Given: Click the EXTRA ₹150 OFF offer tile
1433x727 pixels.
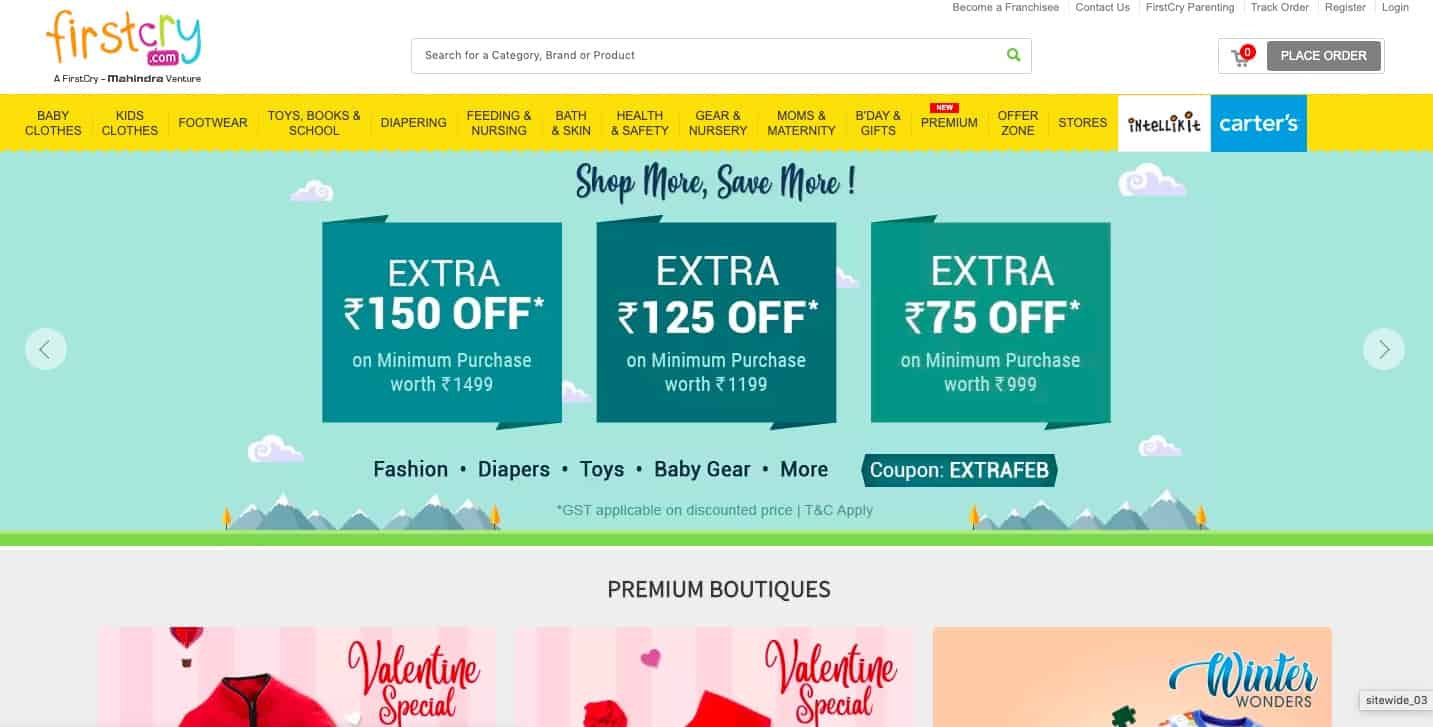Looking at the screenshot, I should click(x=442, y=322).
